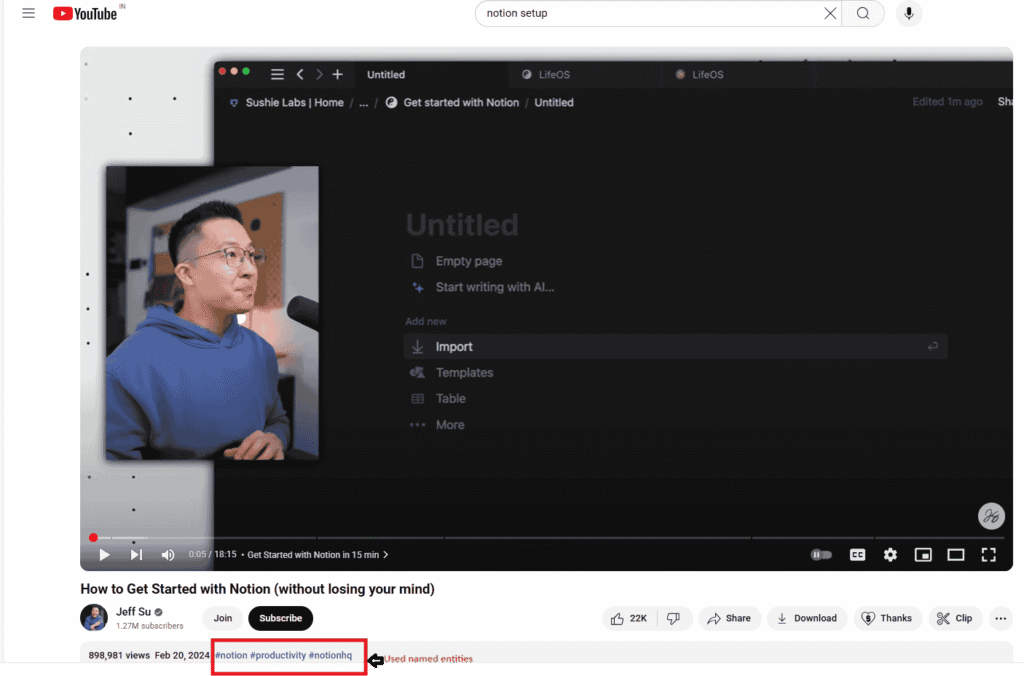Run search with magnifying glass button
Screen dimensions: 1024x676
863,13
